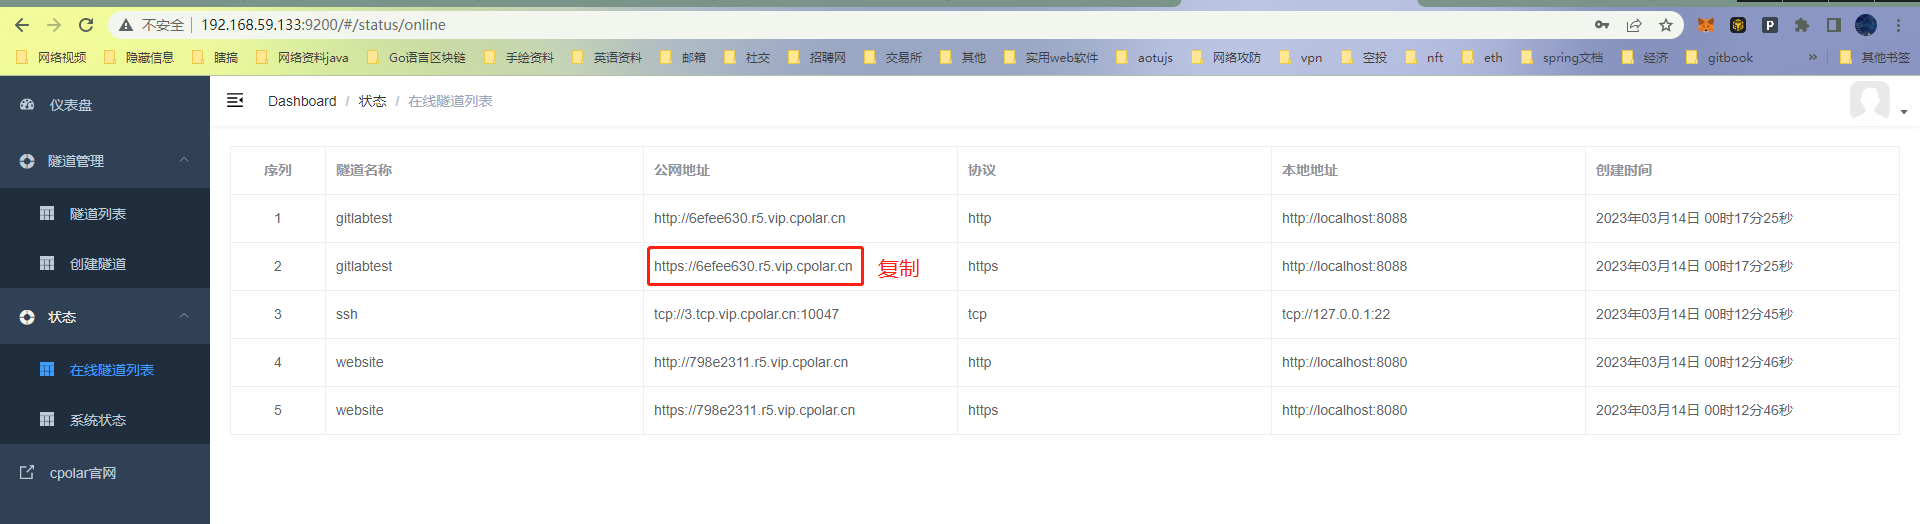
Task: Collapse the 状态 section chevron
Action: click(184, 316)
